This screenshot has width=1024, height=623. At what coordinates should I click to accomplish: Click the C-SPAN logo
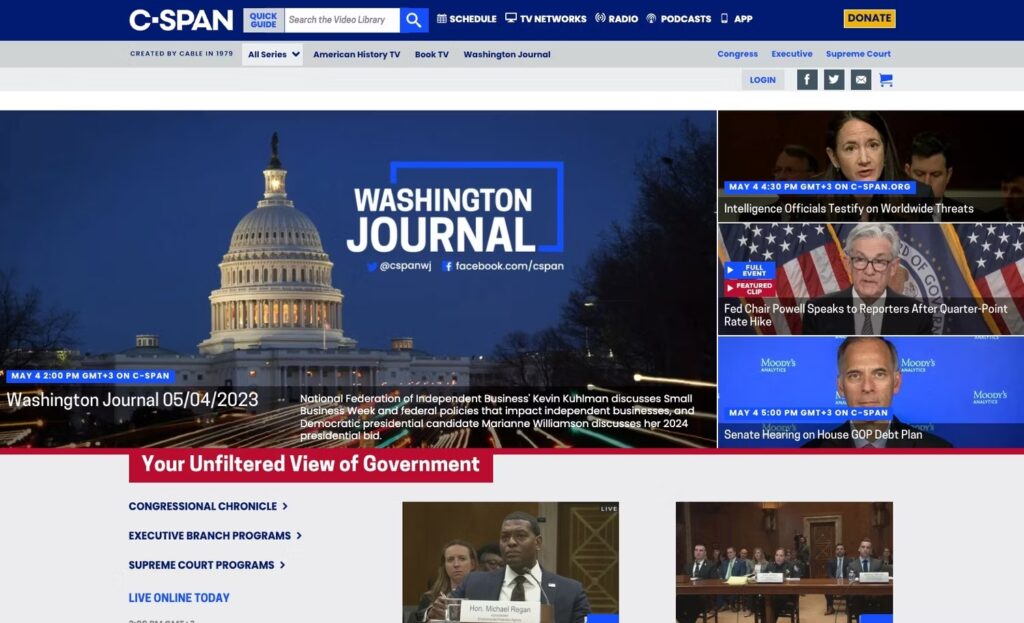tap(181, 20)
